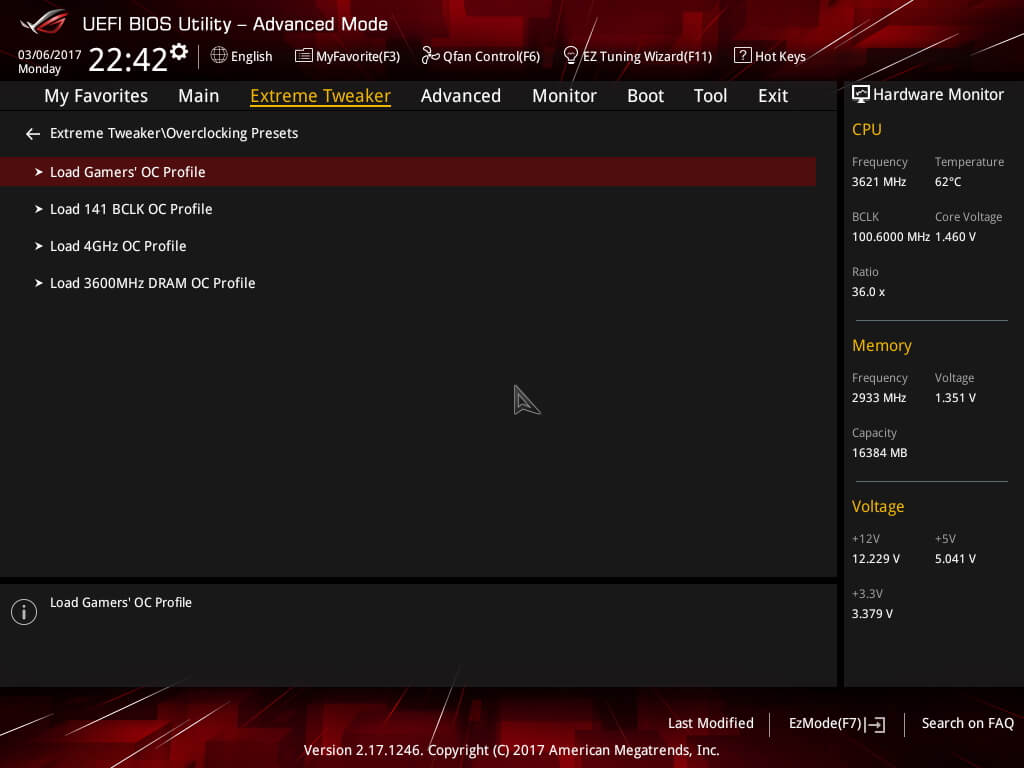1024x768 pixels.
Task: Click the EzMode(F7) exit arrow icon
Action: 875,724
